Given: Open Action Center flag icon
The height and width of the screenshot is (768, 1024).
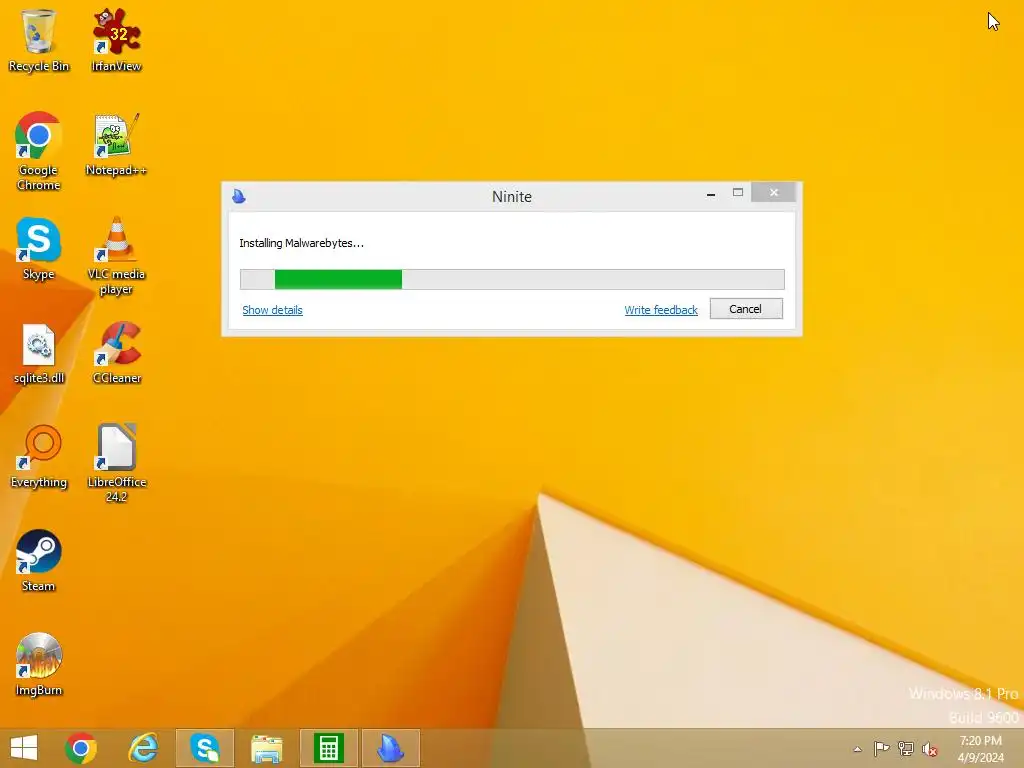Looking at the screenshot, I should [x=882, y=748].
